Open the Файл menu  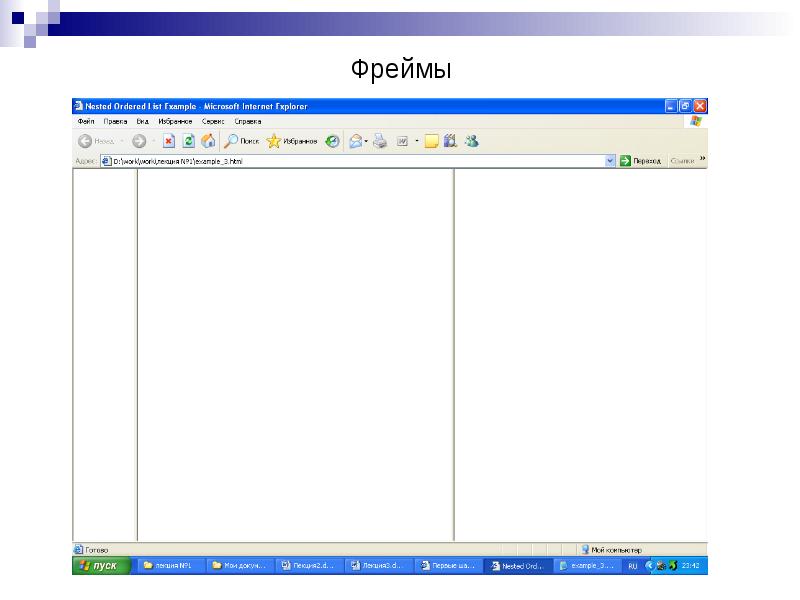coord(85,120)
